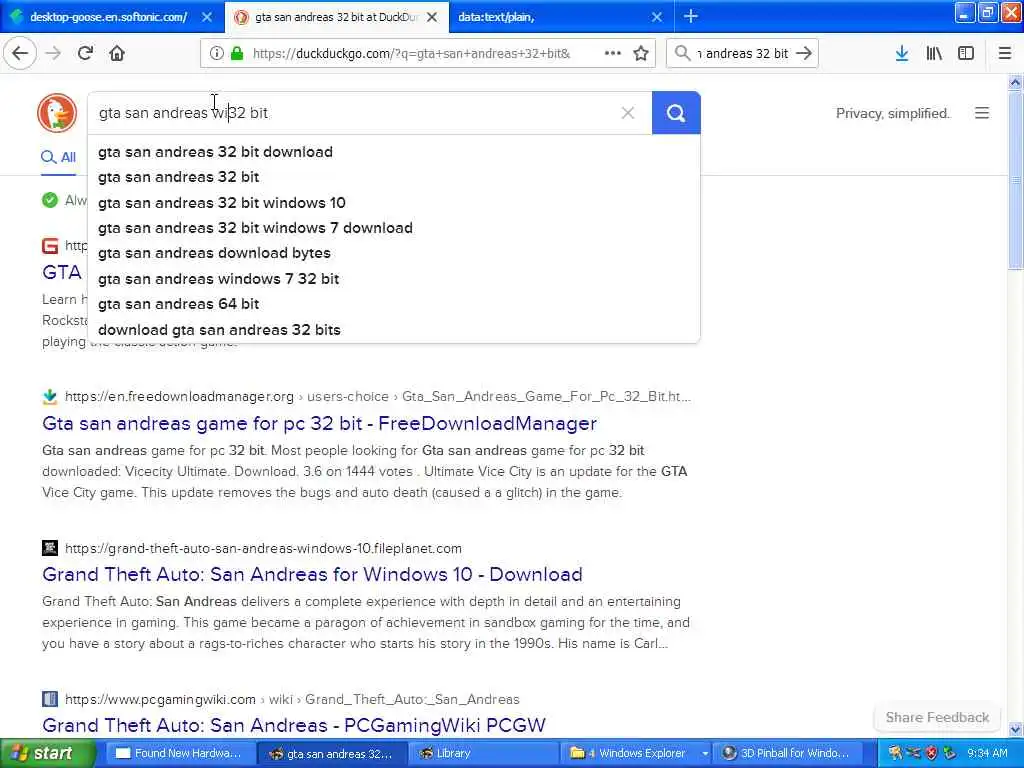Reload the current page

click(x=85, y=53)
